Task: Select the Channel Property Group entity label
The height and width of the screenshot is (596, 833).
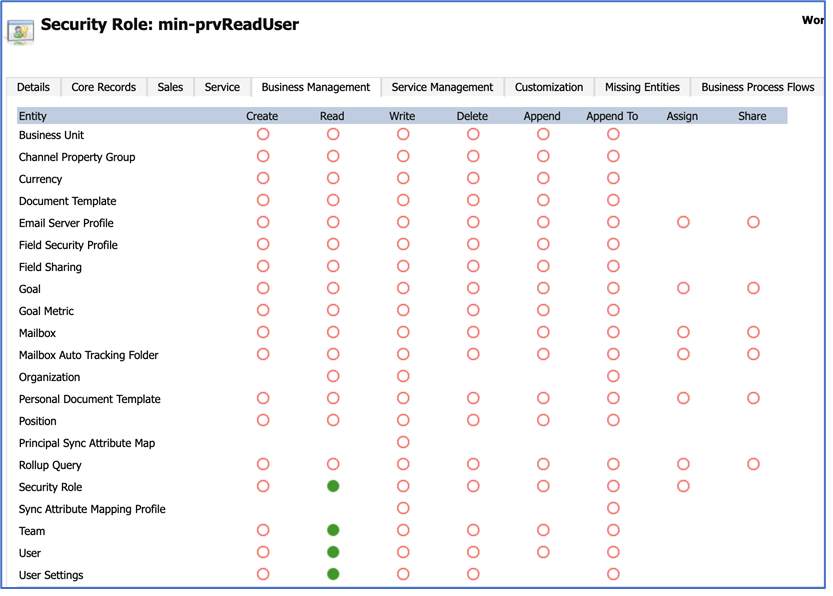Action: tap(77, 157)
